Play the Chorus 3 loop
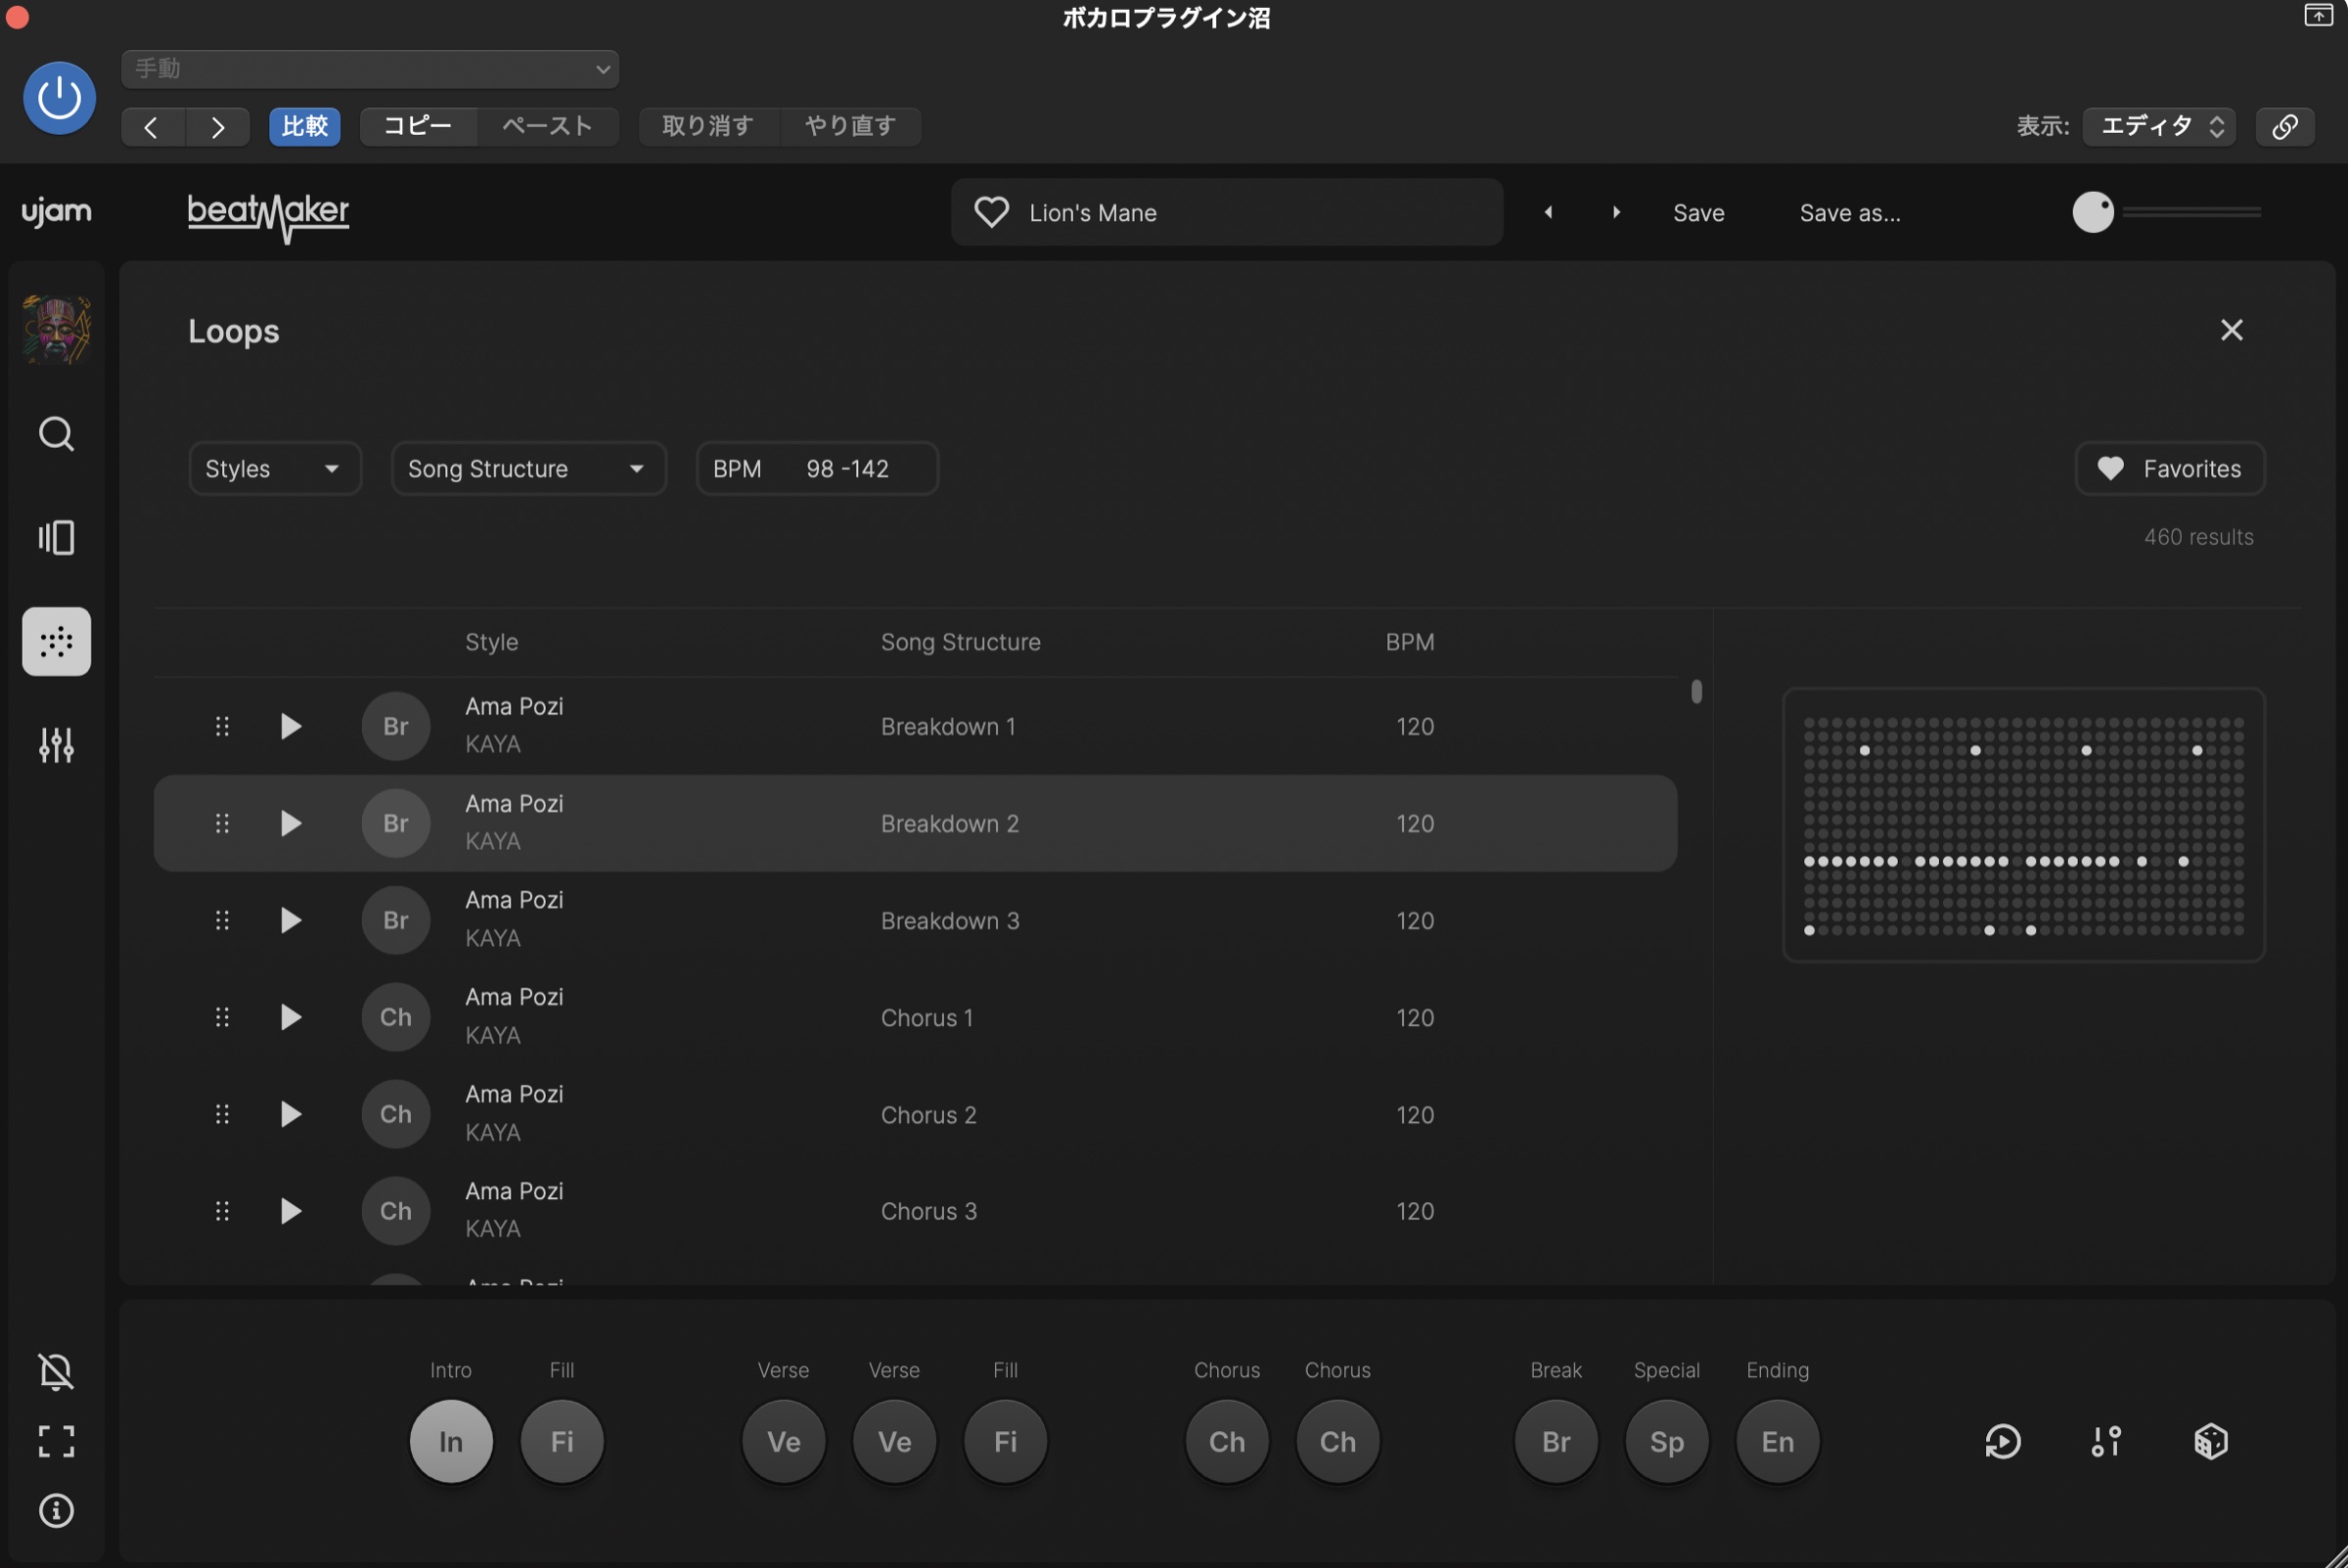Image resolution: width=2348 pixels, height=1568 pixels. pyautogui.click(x=291, y=1211)
